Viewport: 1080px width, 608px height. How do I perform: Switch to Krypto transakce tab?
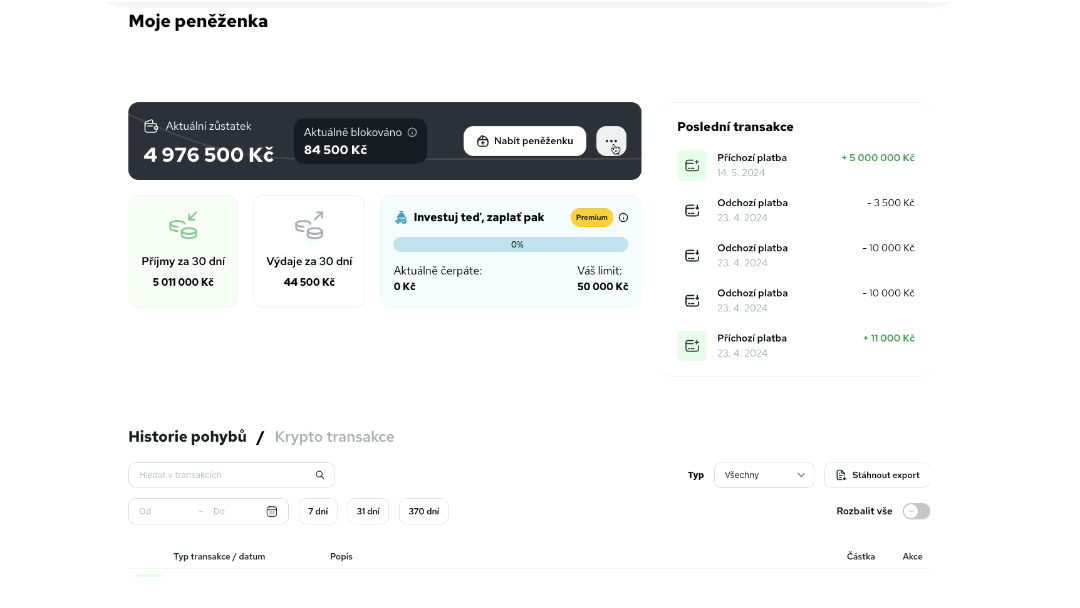[x=334, y=437]
